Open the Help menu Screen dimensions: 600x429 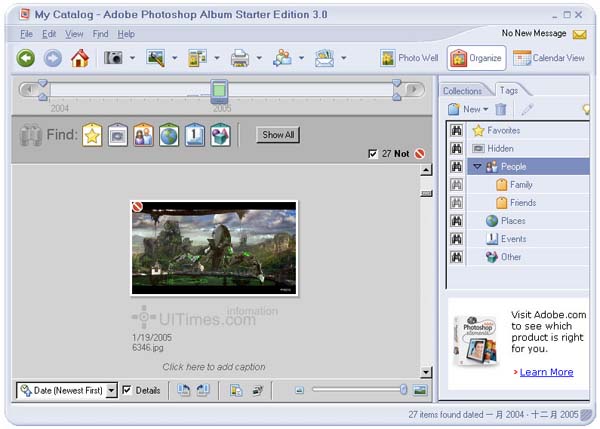tap(126, 34)
